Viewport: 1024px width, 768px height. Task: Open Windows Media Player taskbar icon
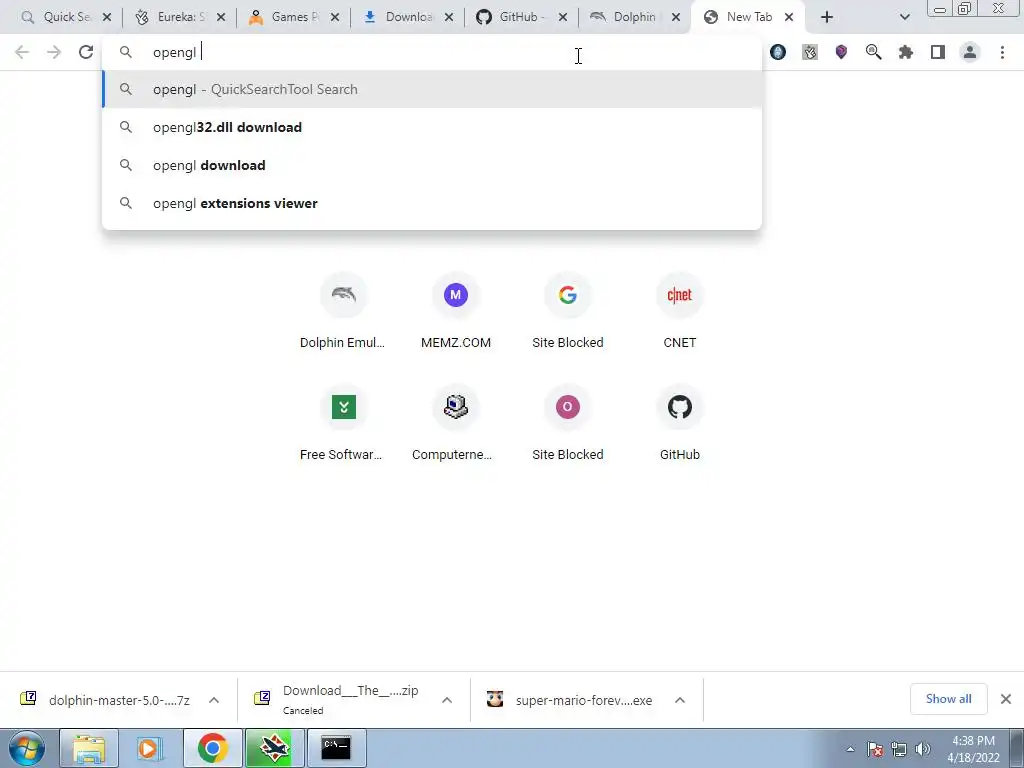150,748
